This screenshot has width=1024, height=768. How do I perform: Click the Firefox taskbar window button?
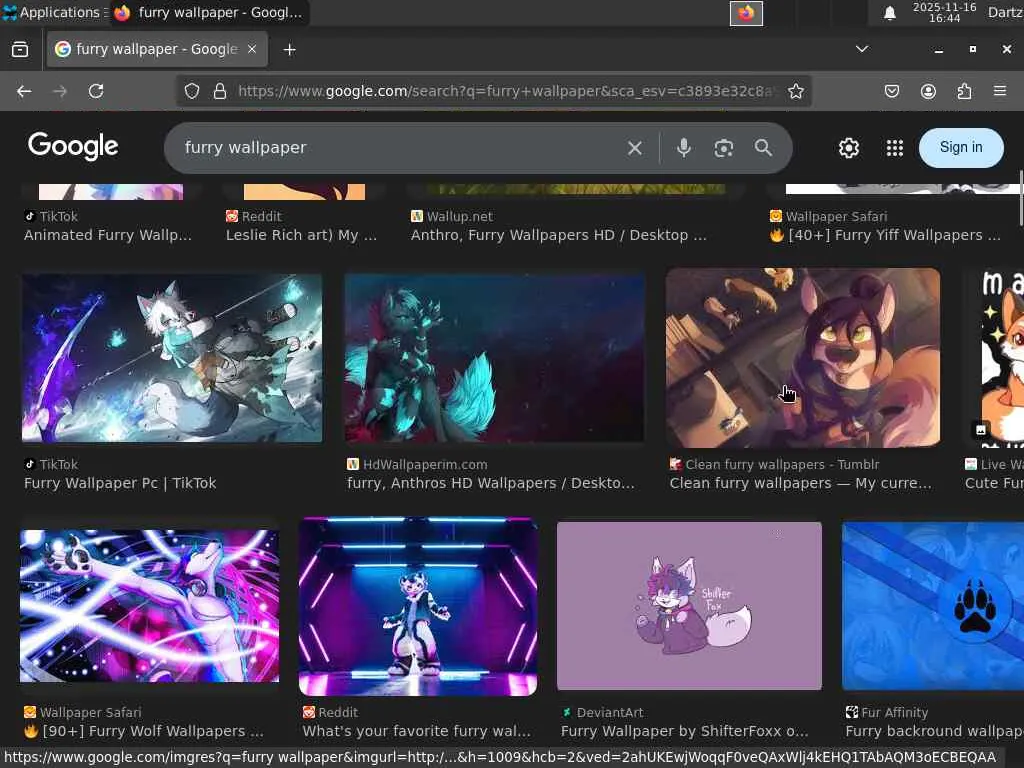click(209, 12)
